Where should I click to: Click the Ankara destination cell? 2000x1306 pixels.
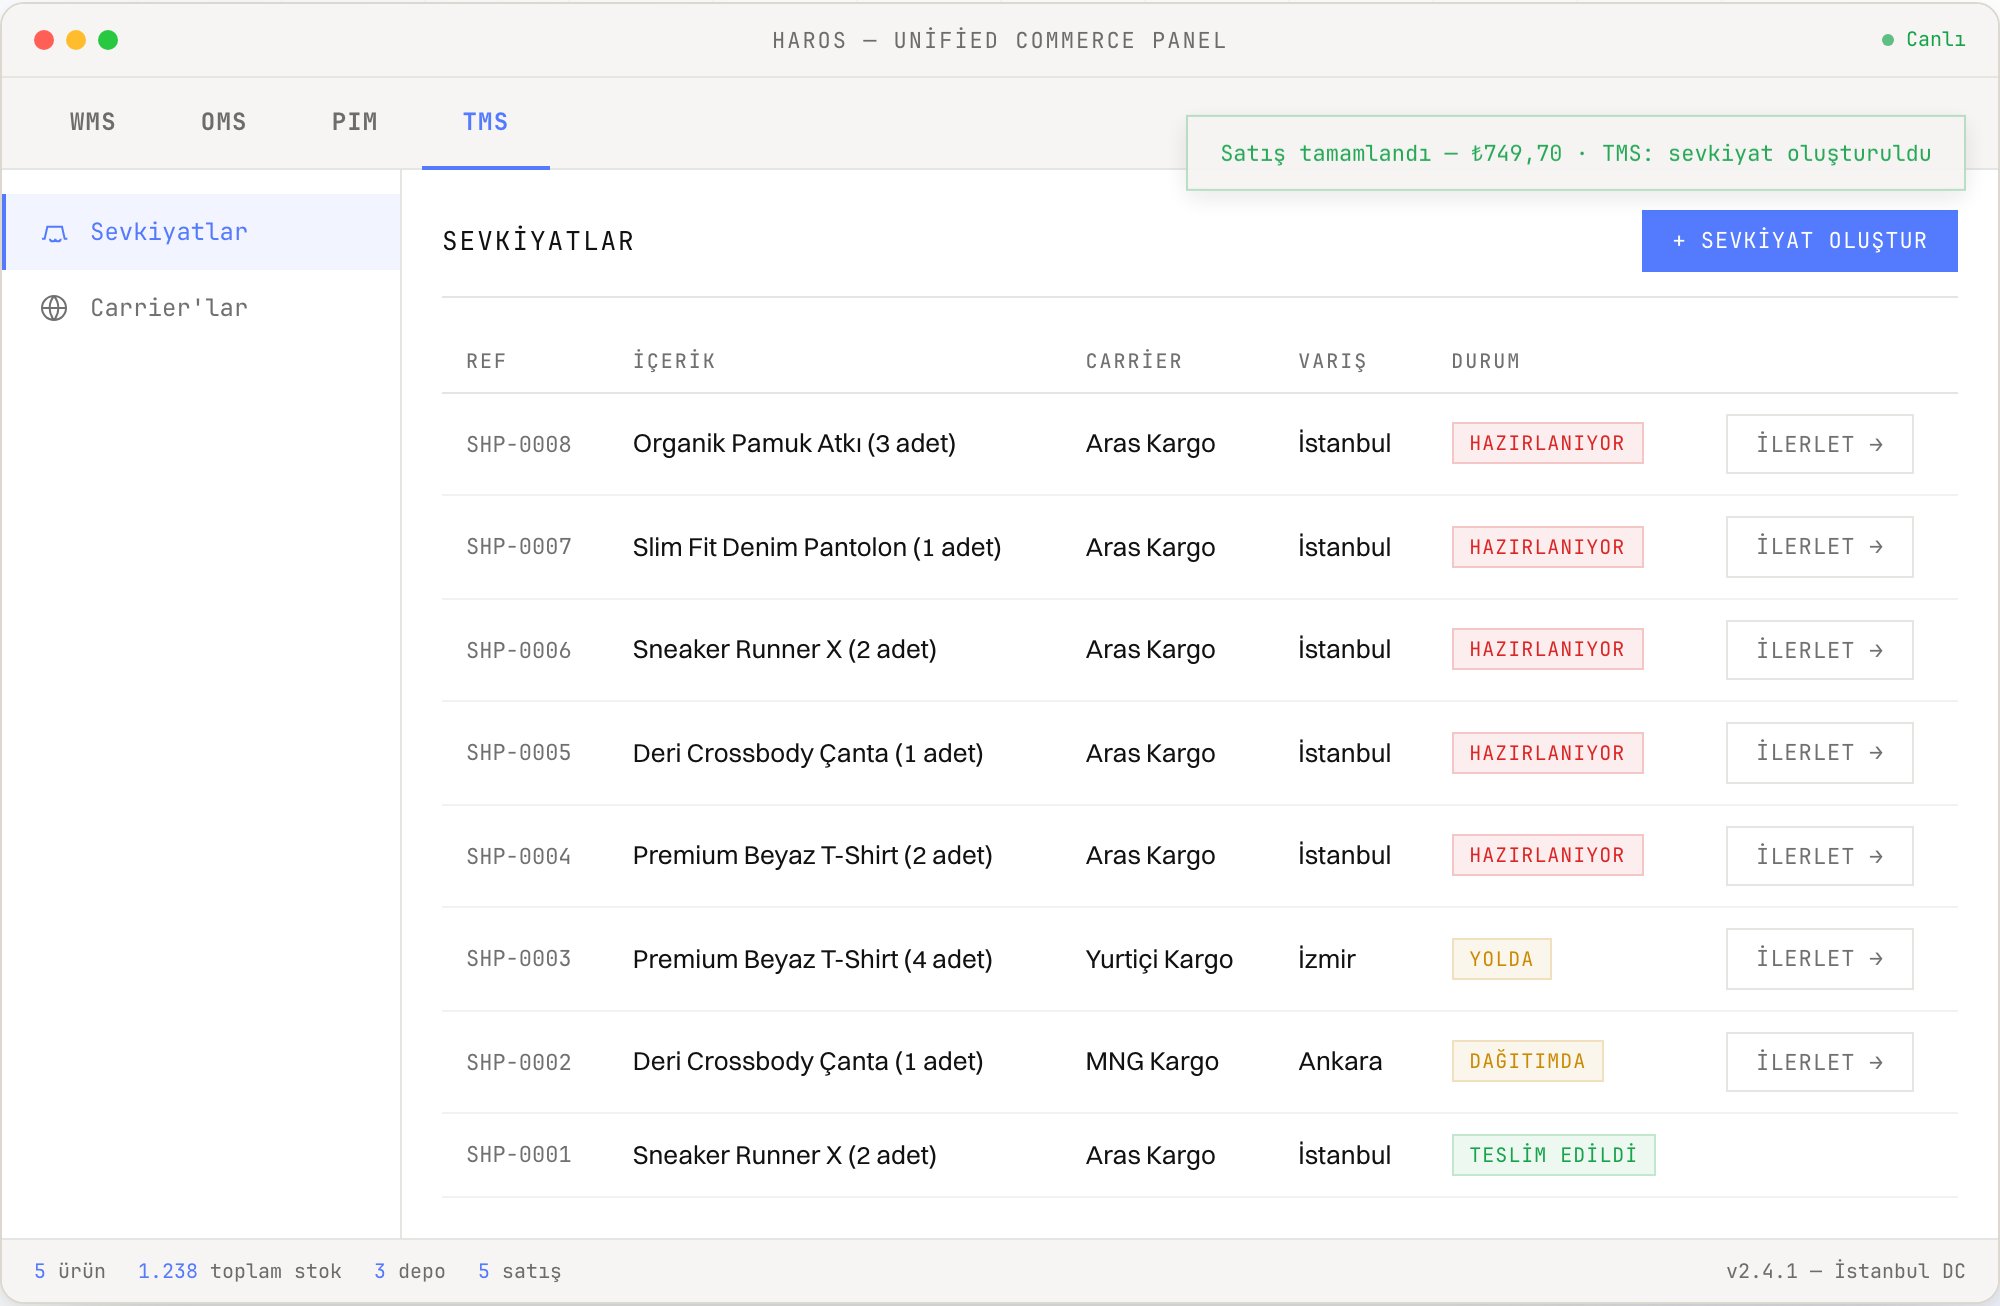tap(1340, 1061)
